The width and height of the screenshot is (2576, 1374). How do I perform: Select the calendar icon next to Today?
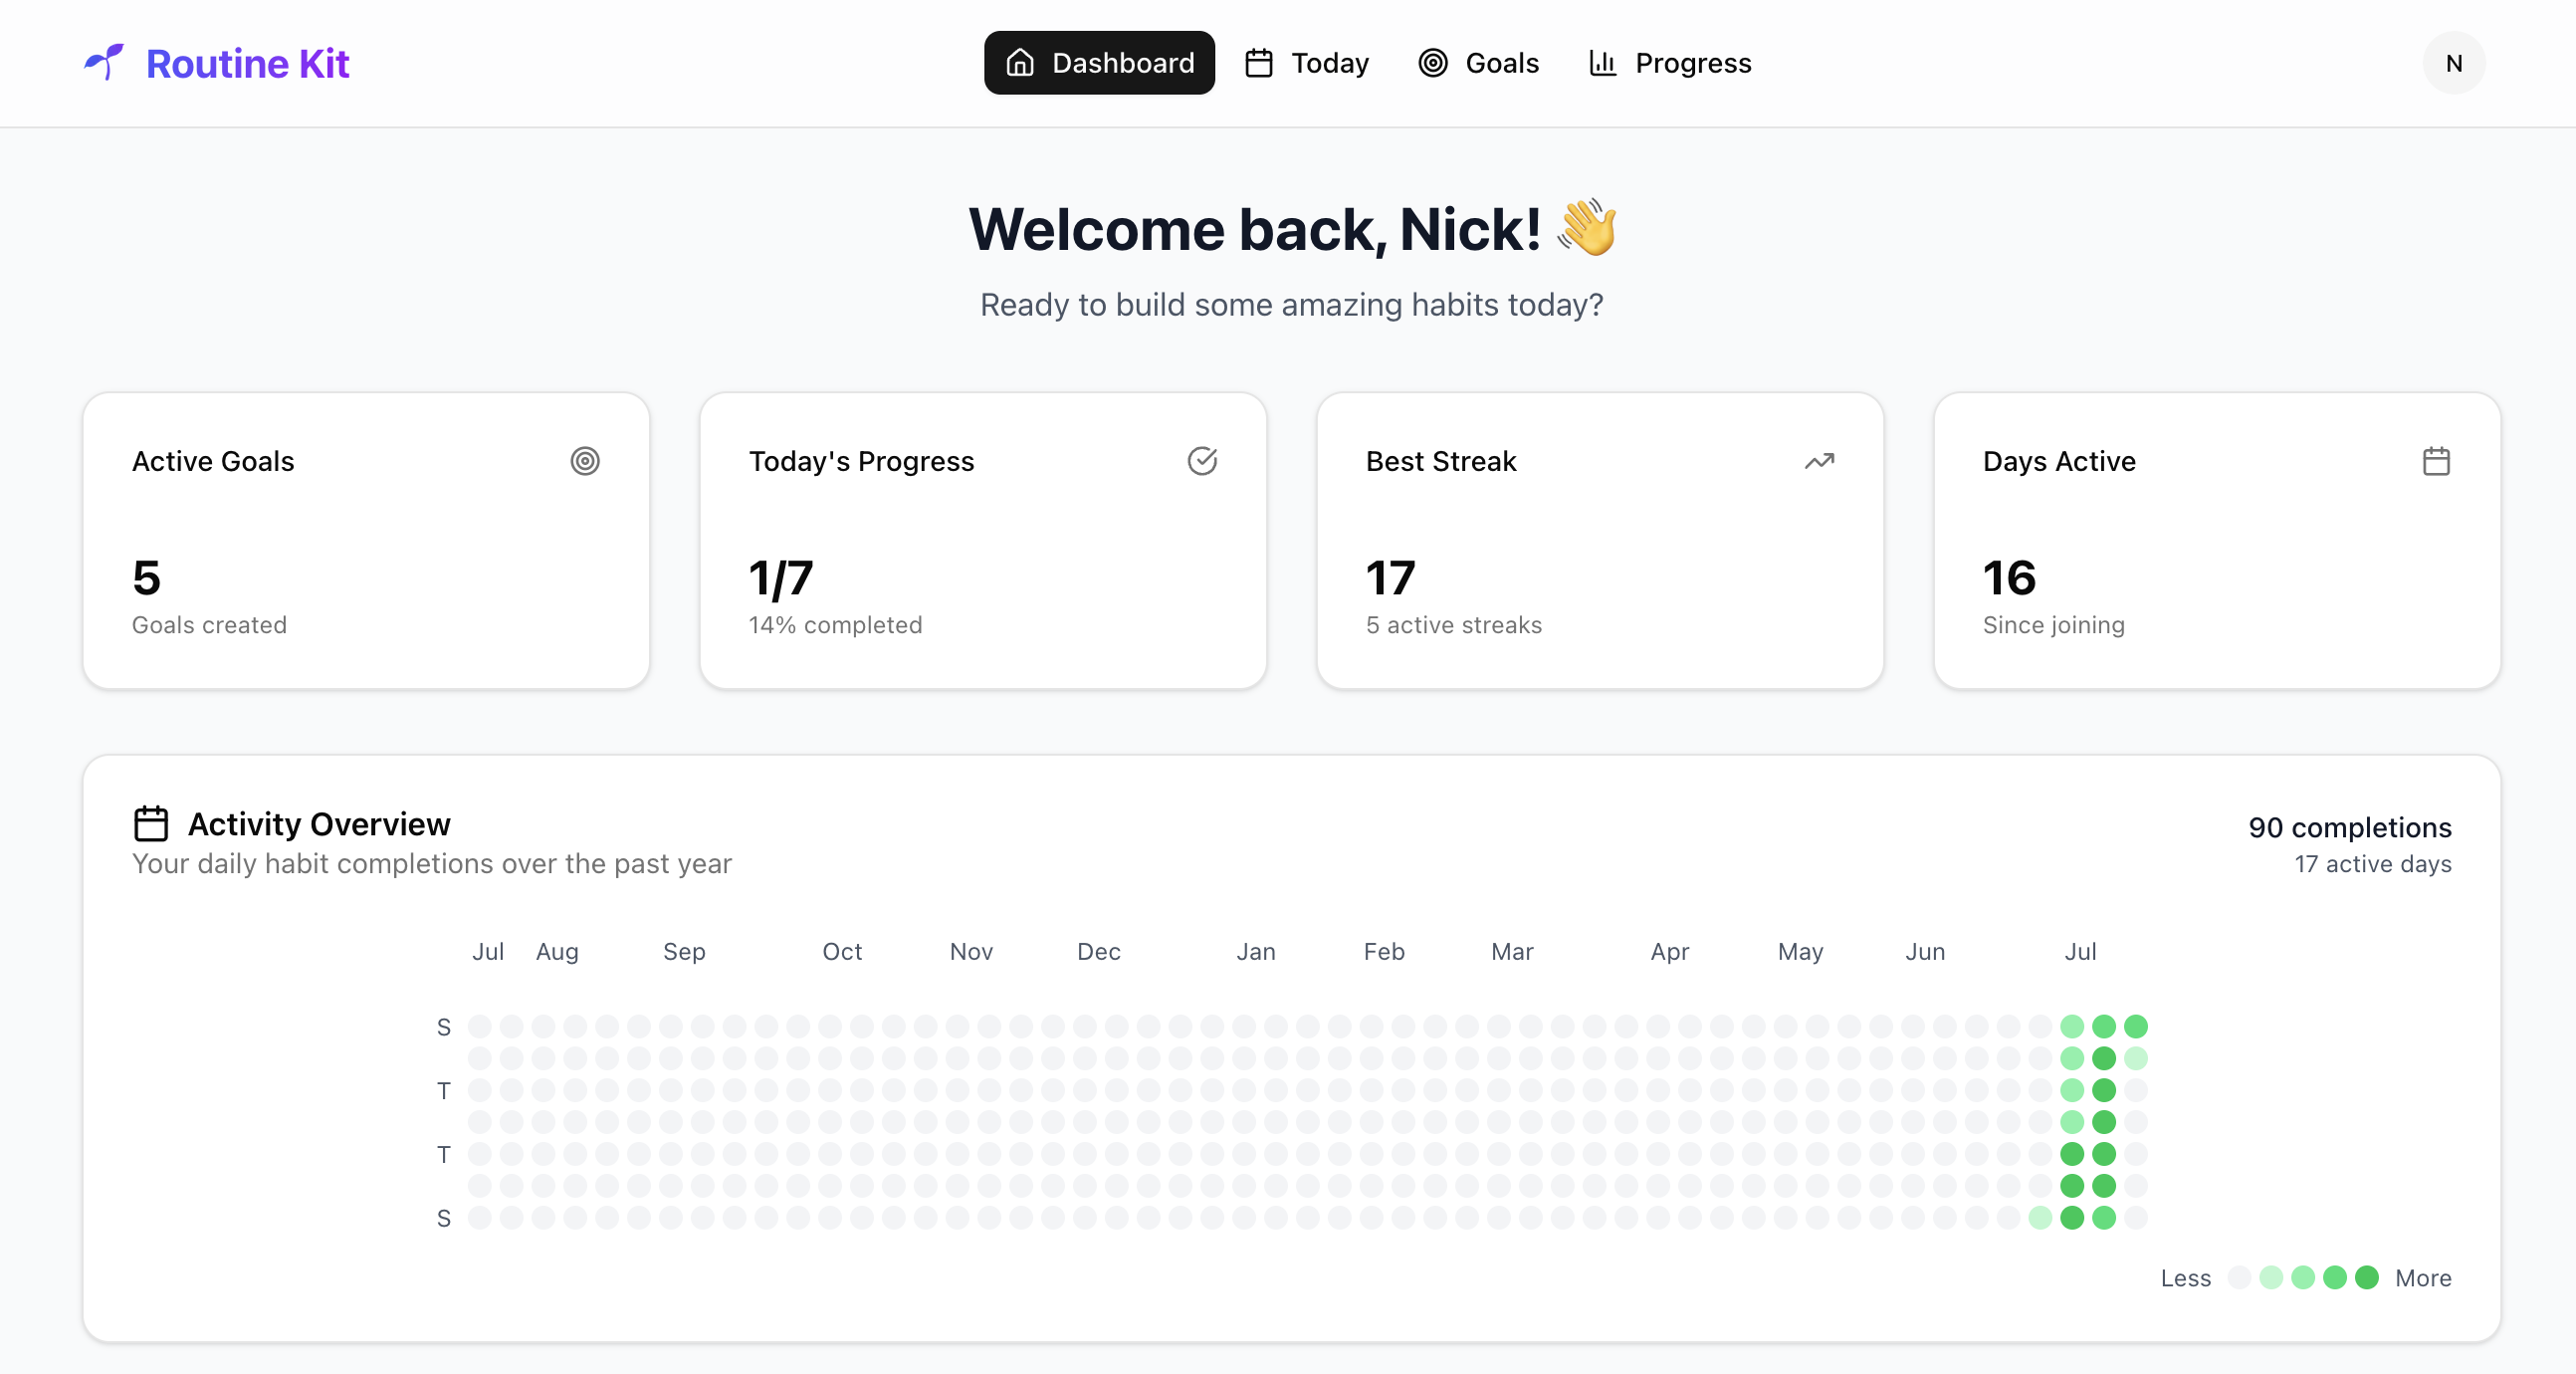1259,62
